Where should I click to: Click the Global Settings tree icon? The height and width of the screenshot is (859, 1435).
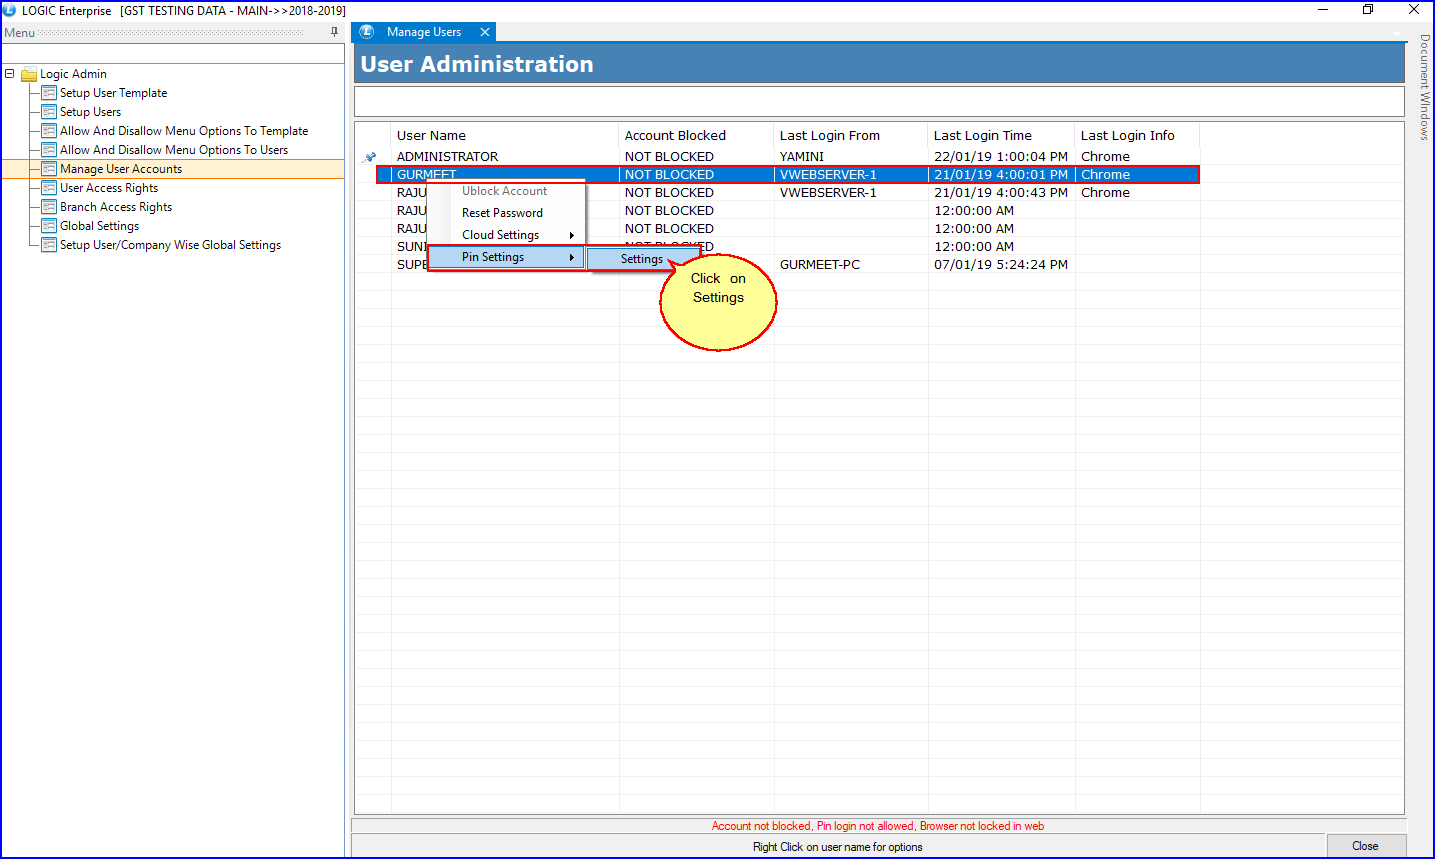point(49,226)
